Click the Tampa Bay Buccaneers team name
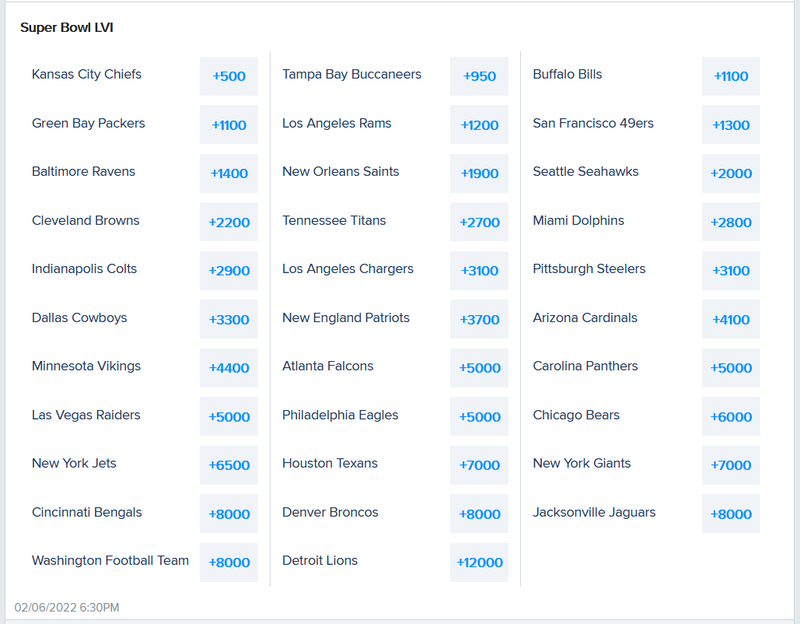 point(352,74)
